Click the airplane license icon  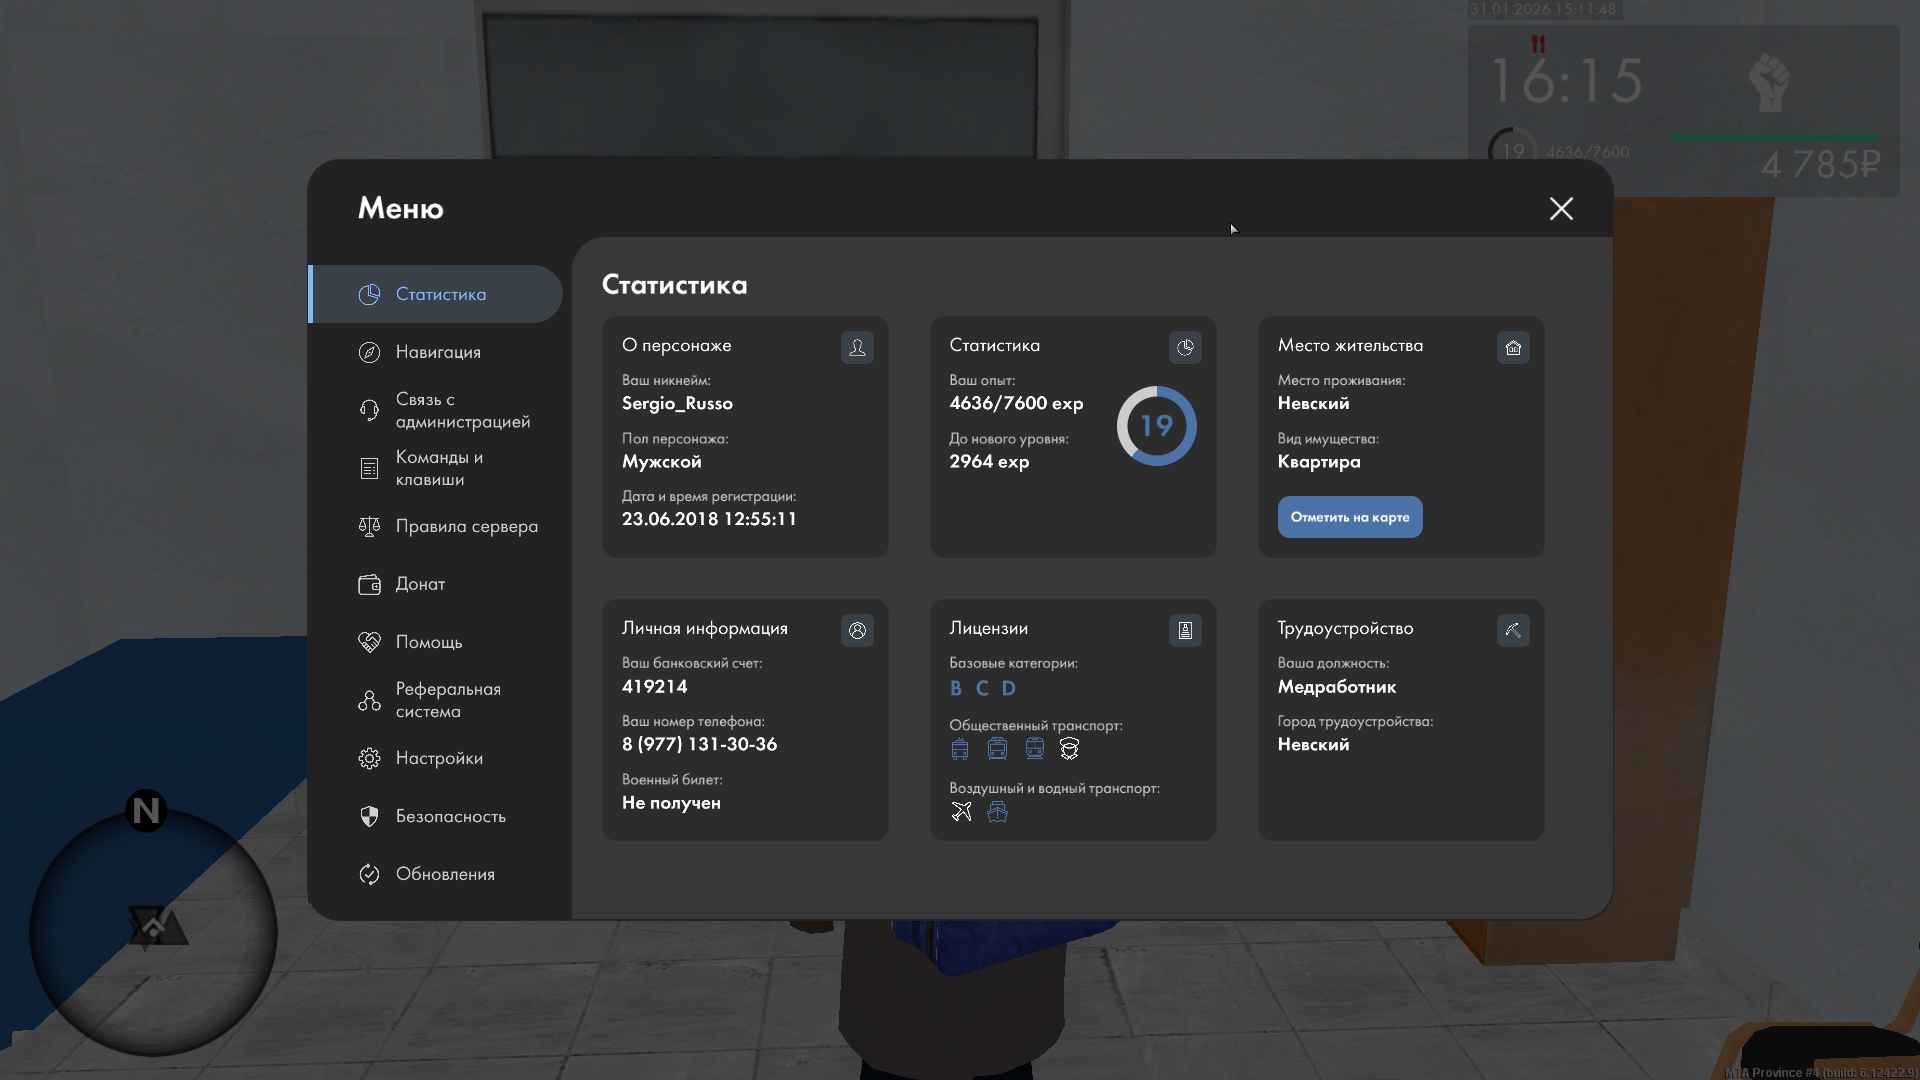pyautogui.click(x=961, y=812)
